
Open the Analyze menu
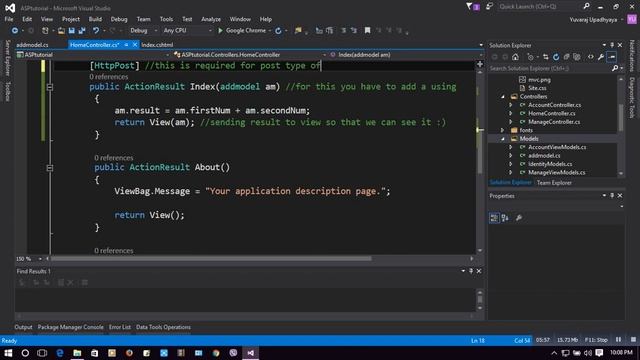point(211,19)
